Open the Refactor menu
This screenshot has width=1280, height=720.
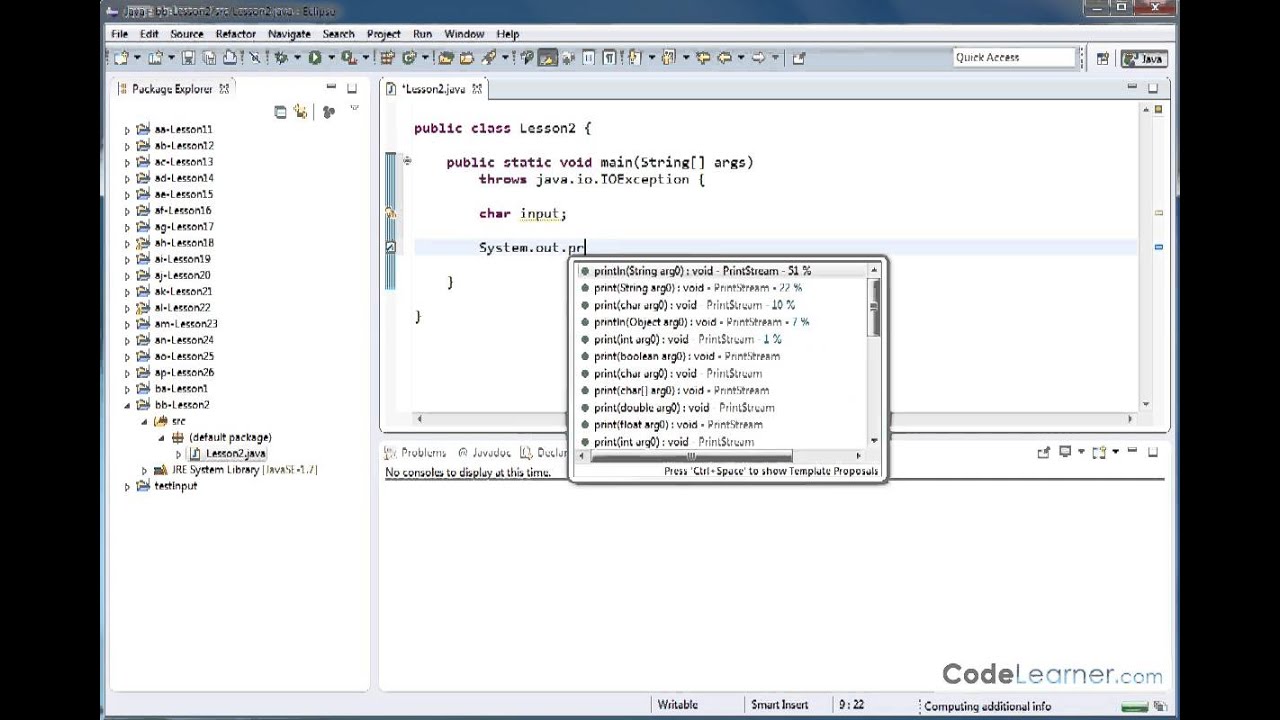tap(235, 34)
